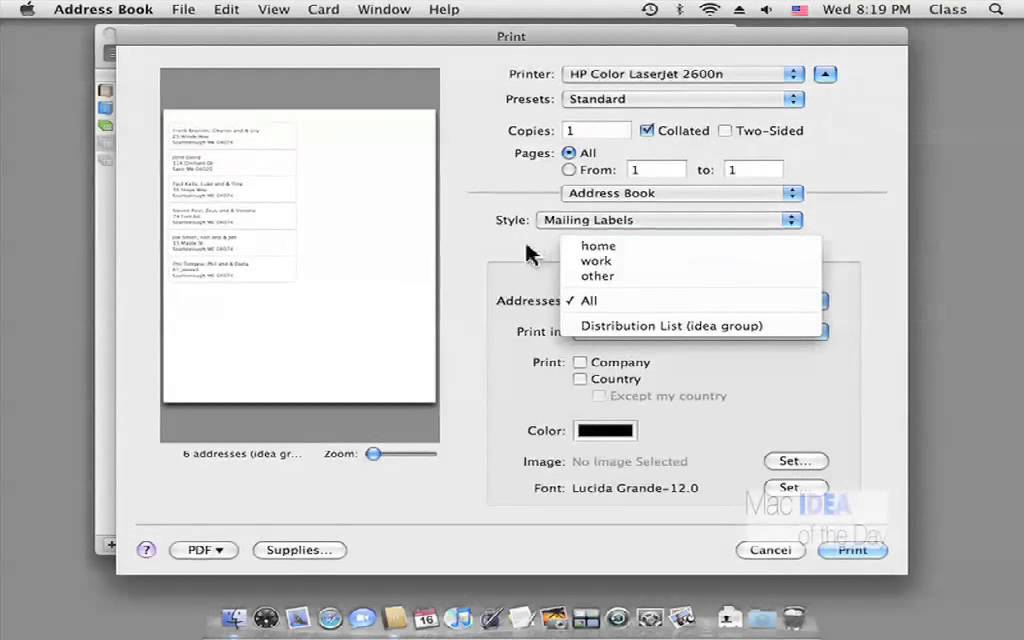Open the Apple menu
1024x640 pixels.
pyautogui.click(x=27, y=9)
